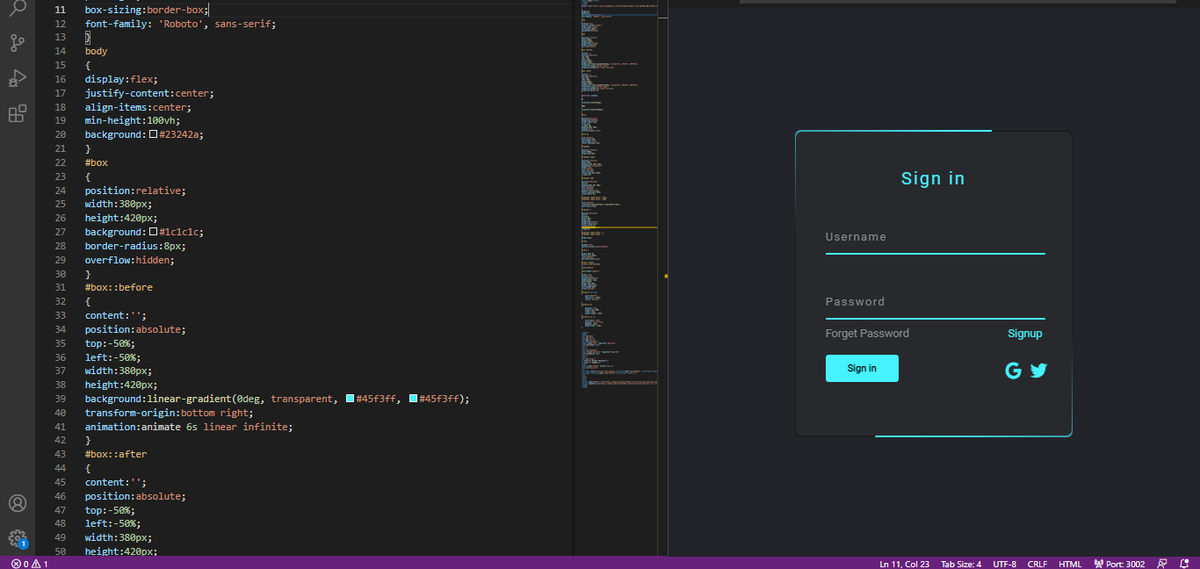Click the Forget Password link

coord(867,333)
